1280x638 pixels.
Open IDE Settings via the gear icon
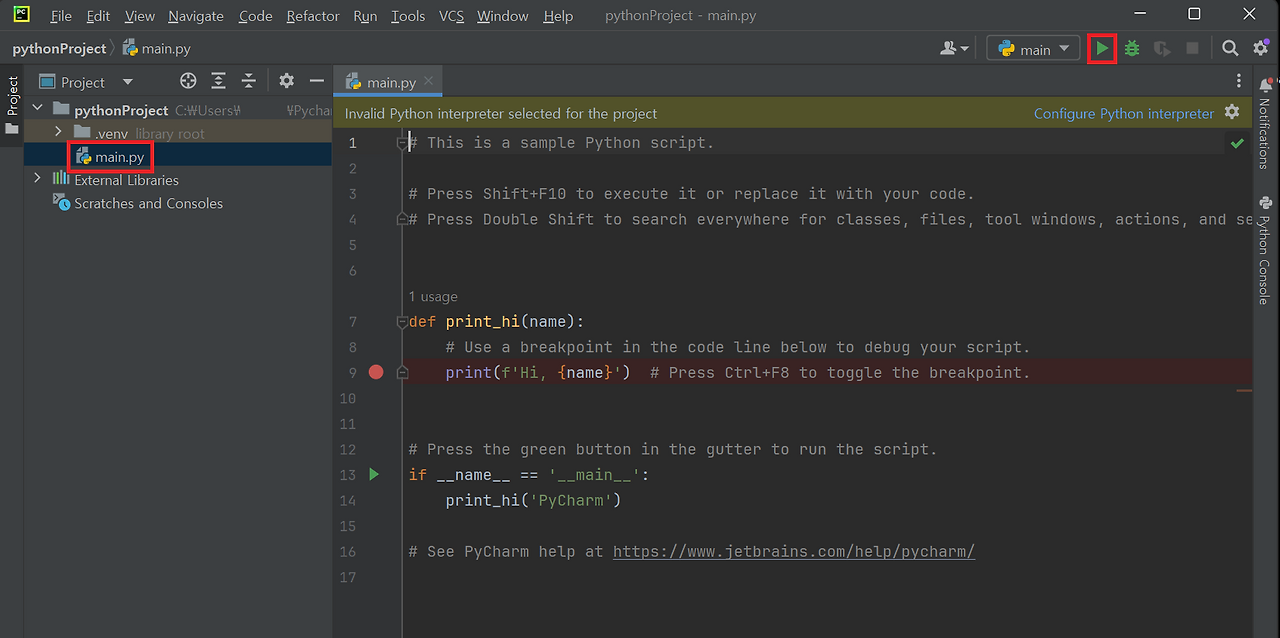(x=1260, y=47)
